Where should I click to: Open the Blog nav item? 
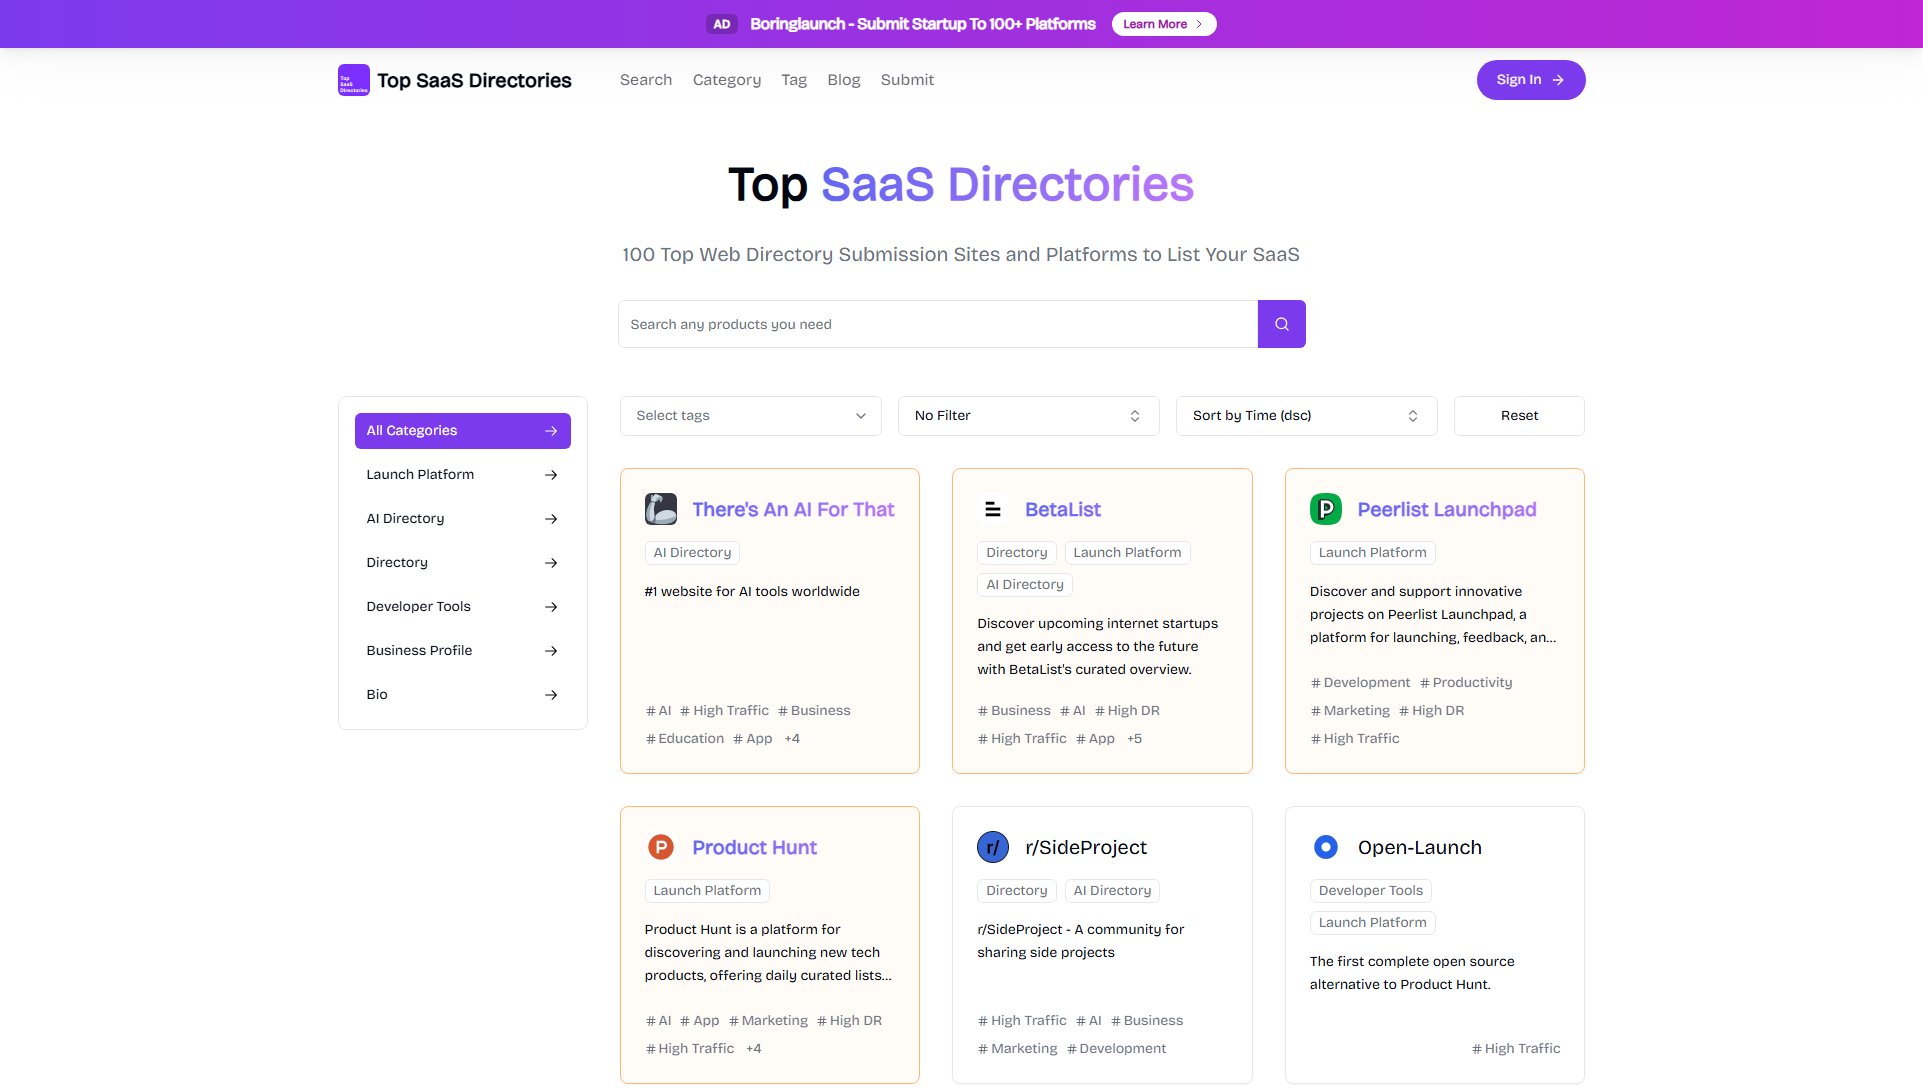(x=844, y=80)
